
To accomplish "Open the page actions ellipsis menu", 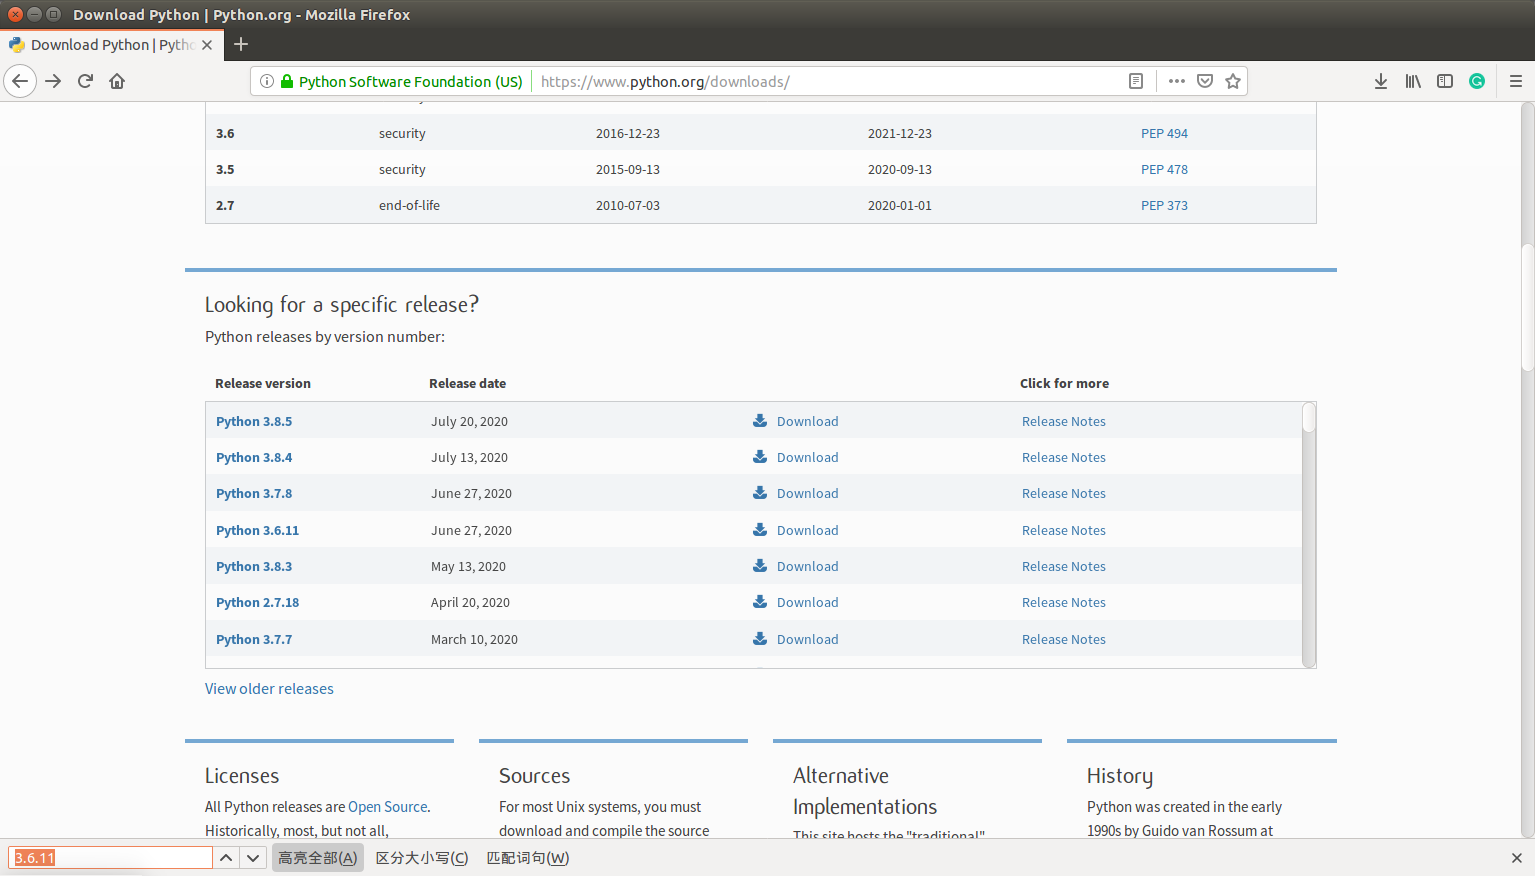I will (1176, 81).
